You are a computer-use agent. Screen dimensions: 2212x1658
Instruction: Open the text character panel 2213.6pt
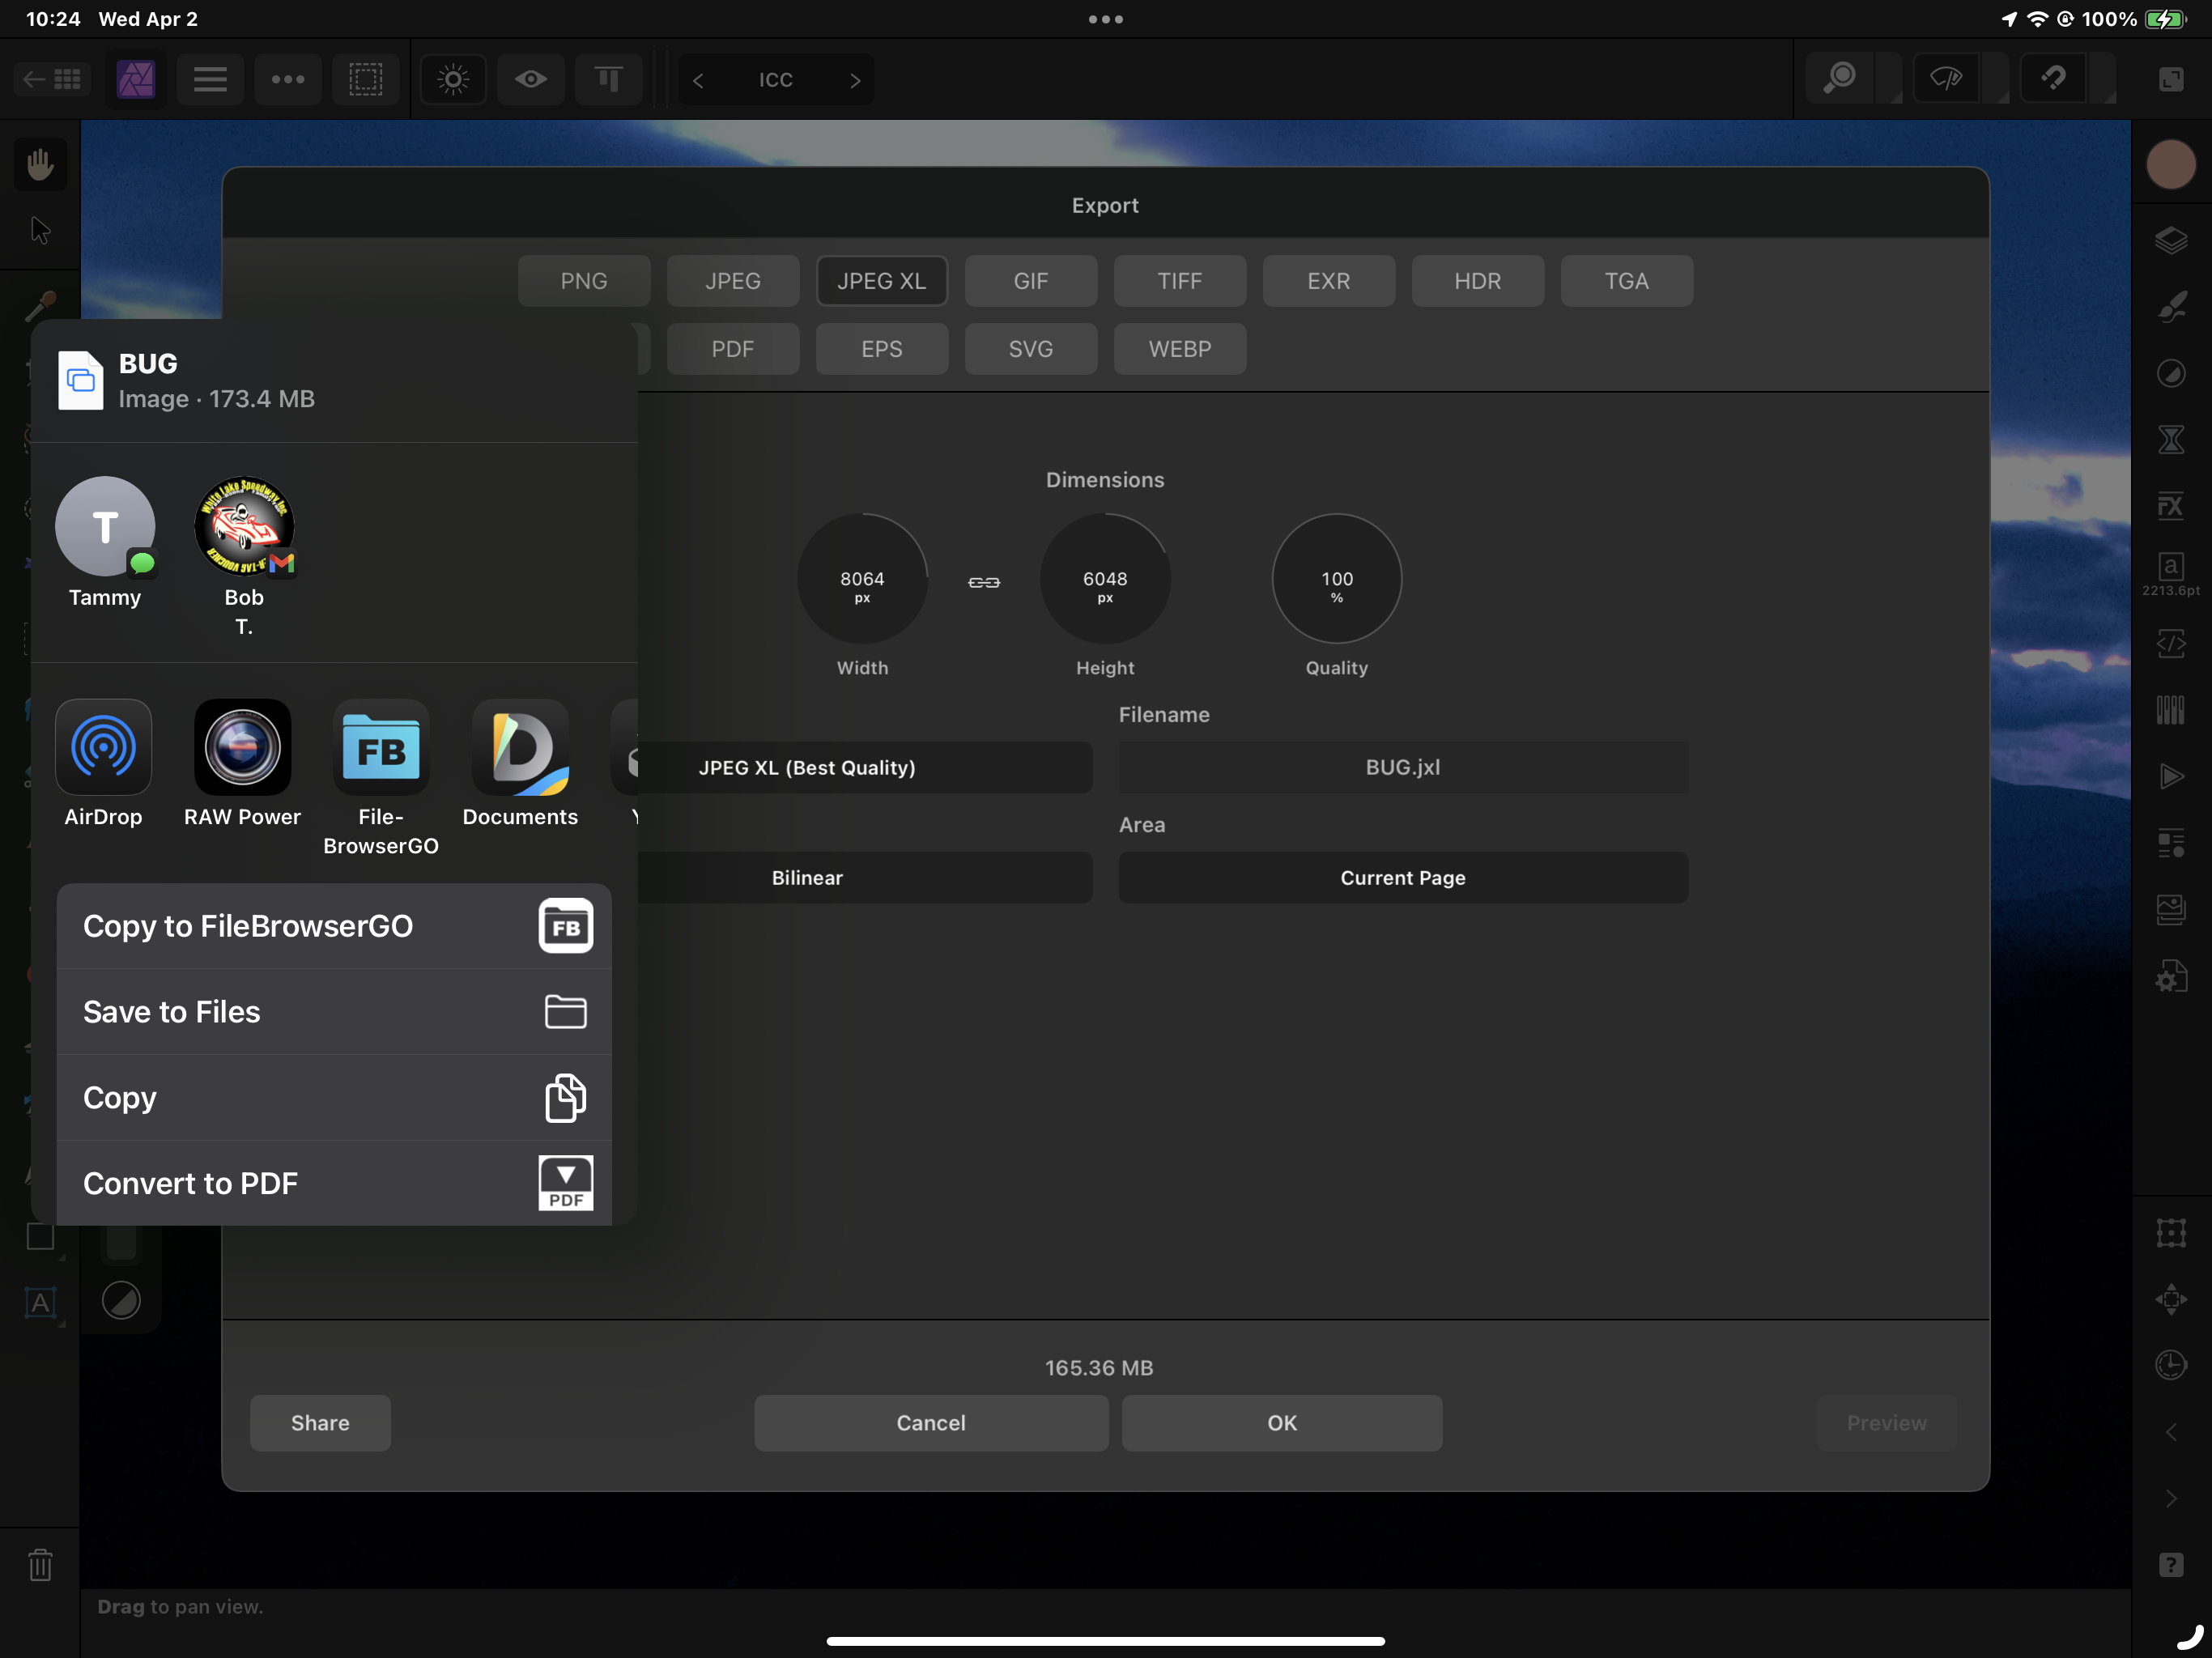pos(2171,574)
